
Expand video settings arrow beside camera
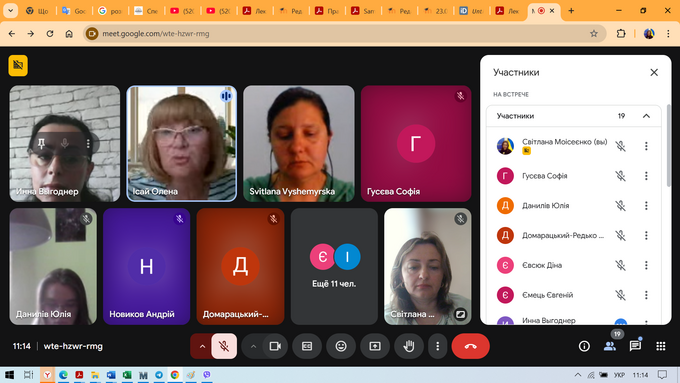point(253,346)
